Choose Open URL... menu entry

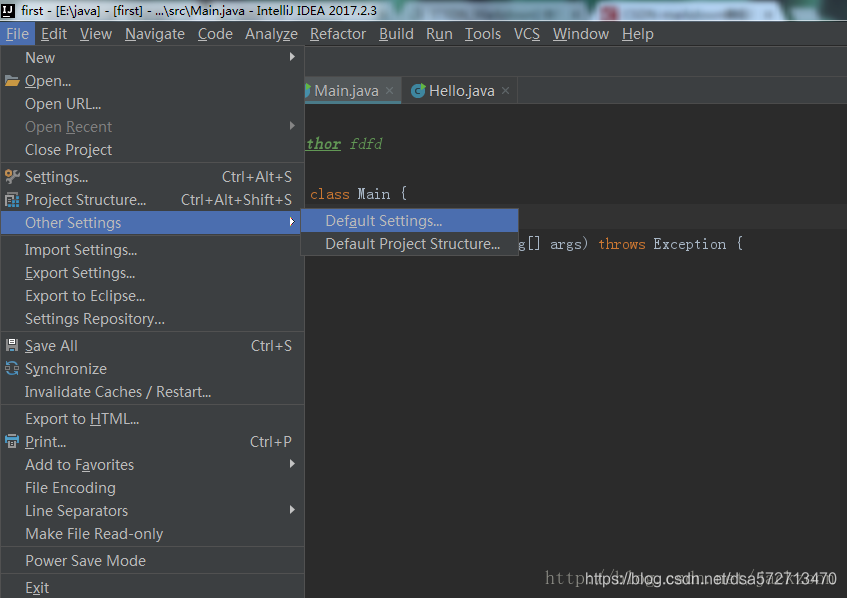(x=152, y=104)
